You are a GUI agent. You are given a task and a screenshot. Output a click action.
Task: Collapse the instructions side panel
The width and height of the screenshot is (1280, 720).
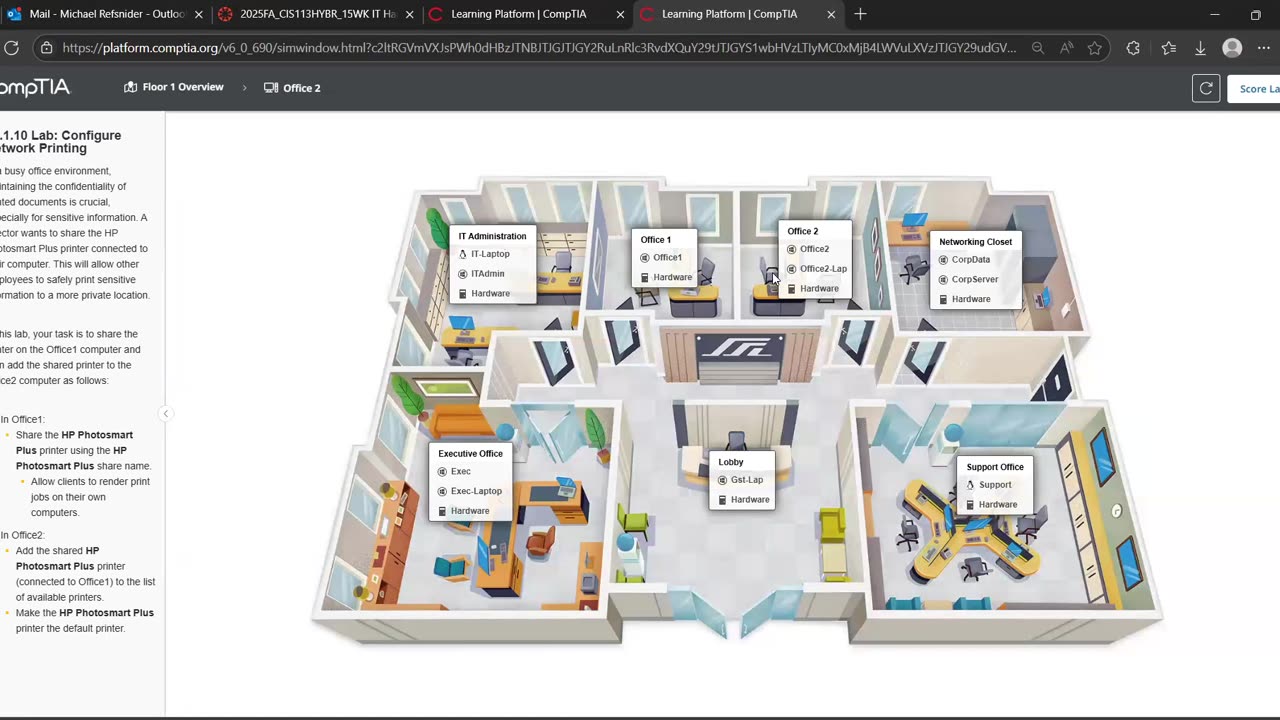[x=166, y=413]
